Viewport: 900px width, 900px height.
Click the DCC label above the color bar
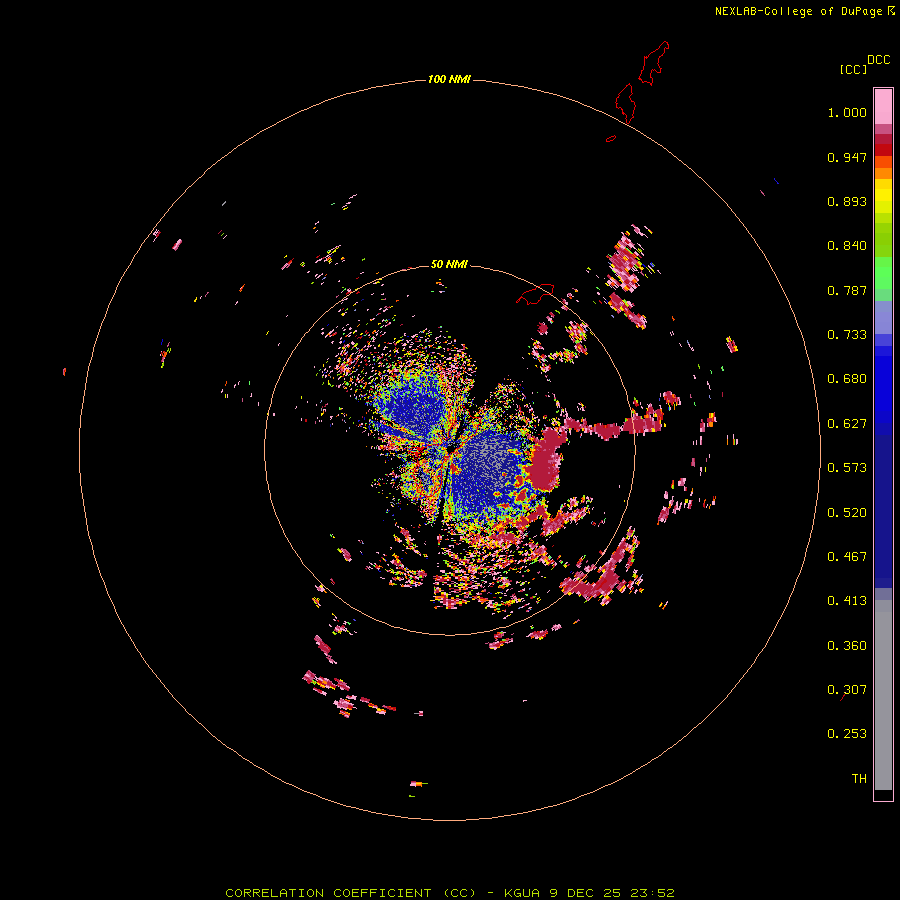(x=878, y=60)
